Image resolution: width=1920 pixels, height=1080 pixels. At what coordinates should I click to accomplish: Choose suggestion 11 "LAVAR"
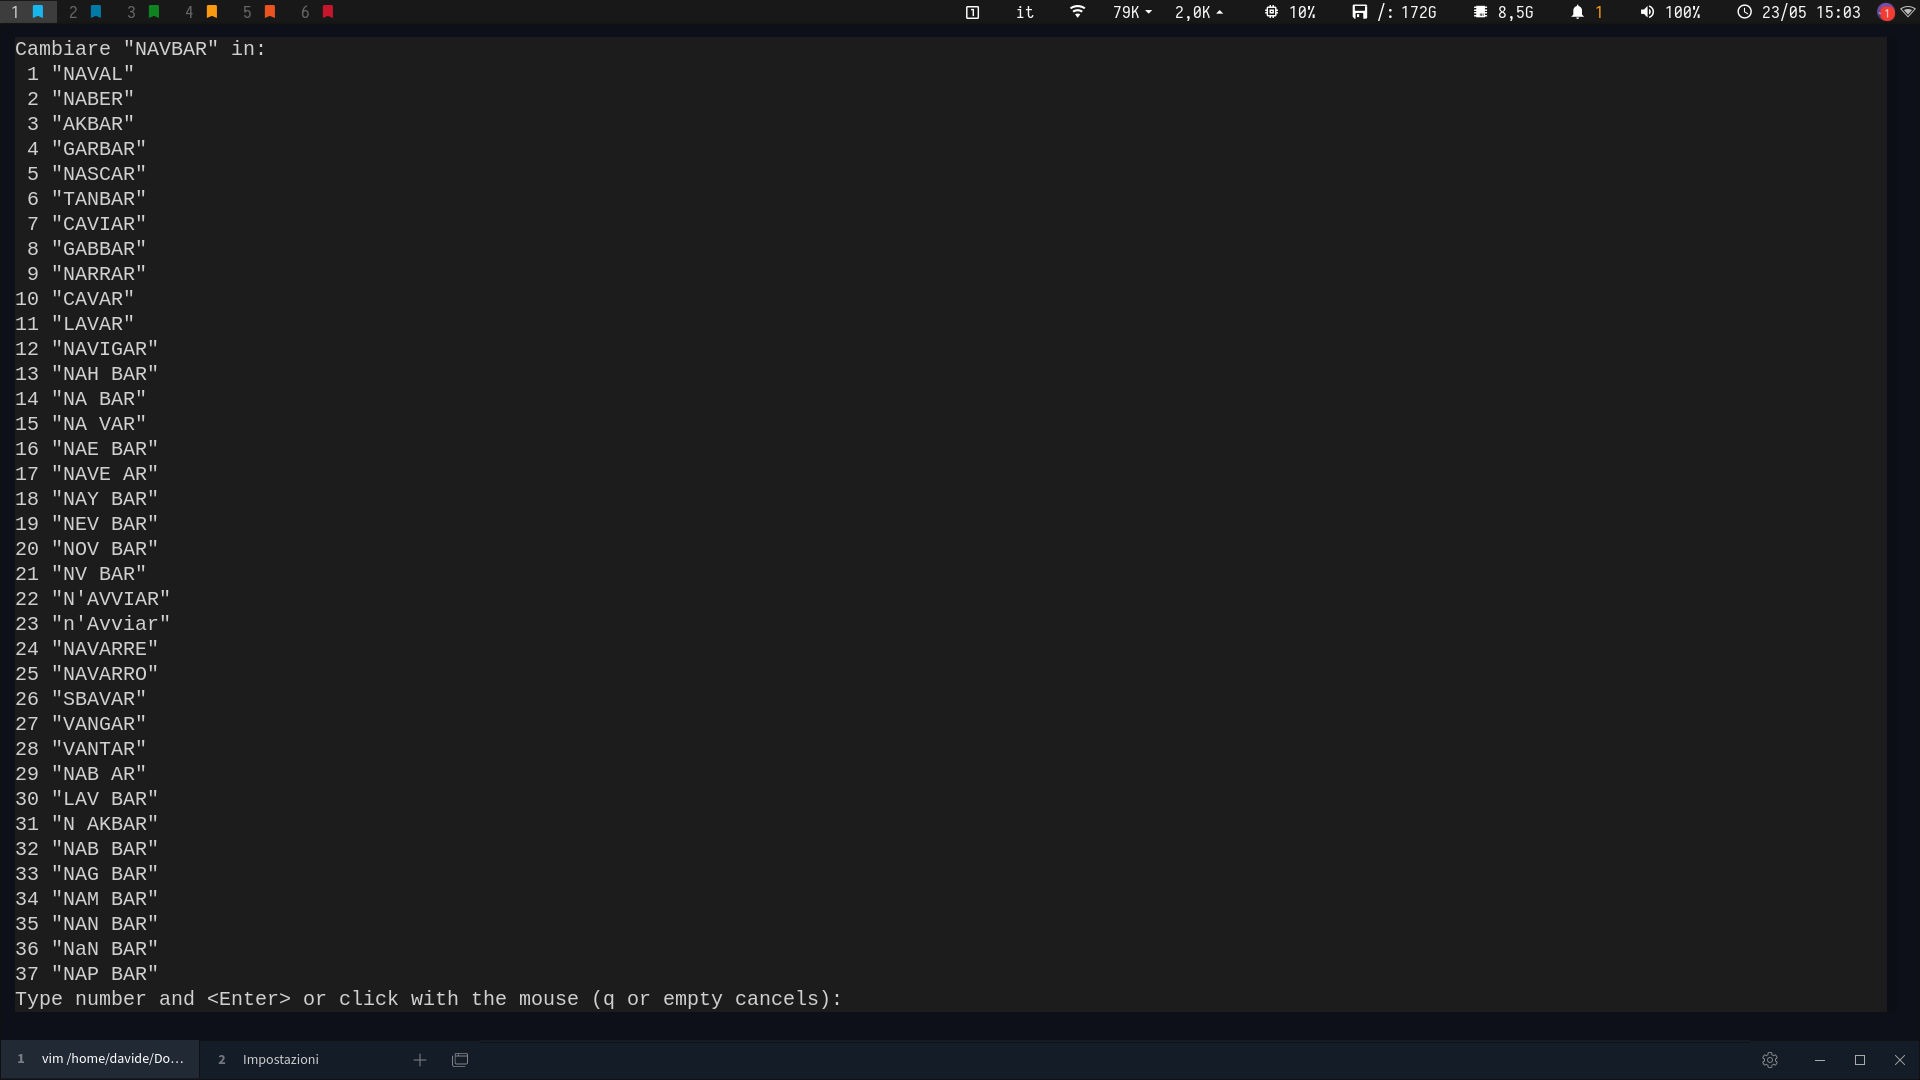[x=75, y=324]
